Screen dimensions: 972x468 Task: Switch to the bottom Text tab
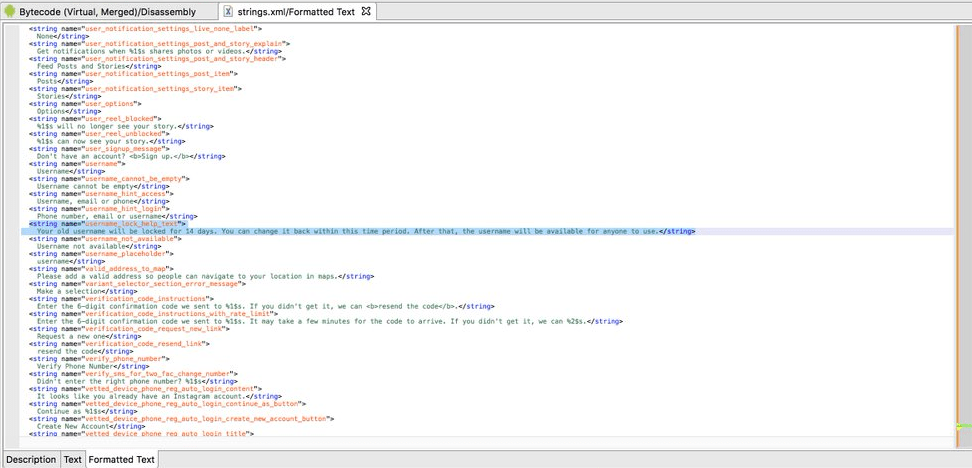[x=73, y=459]
